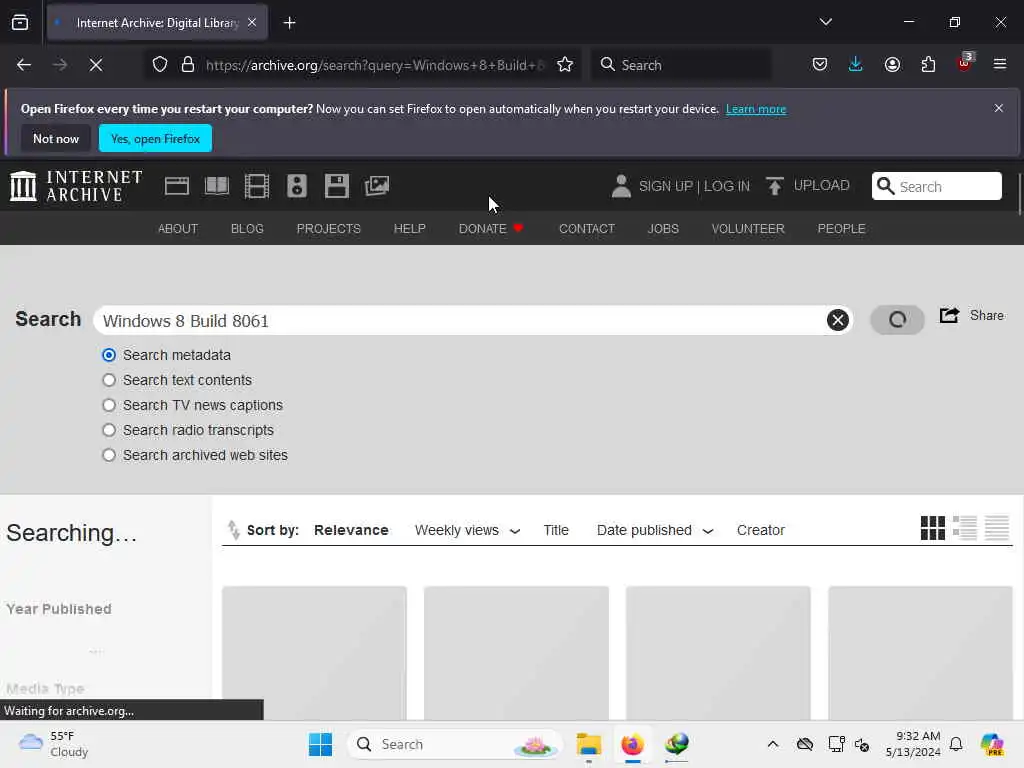This screenshot has width=1024, height=768.
Task: Open the uBlock Origin extension icon
Action: (x=965, y=63)
